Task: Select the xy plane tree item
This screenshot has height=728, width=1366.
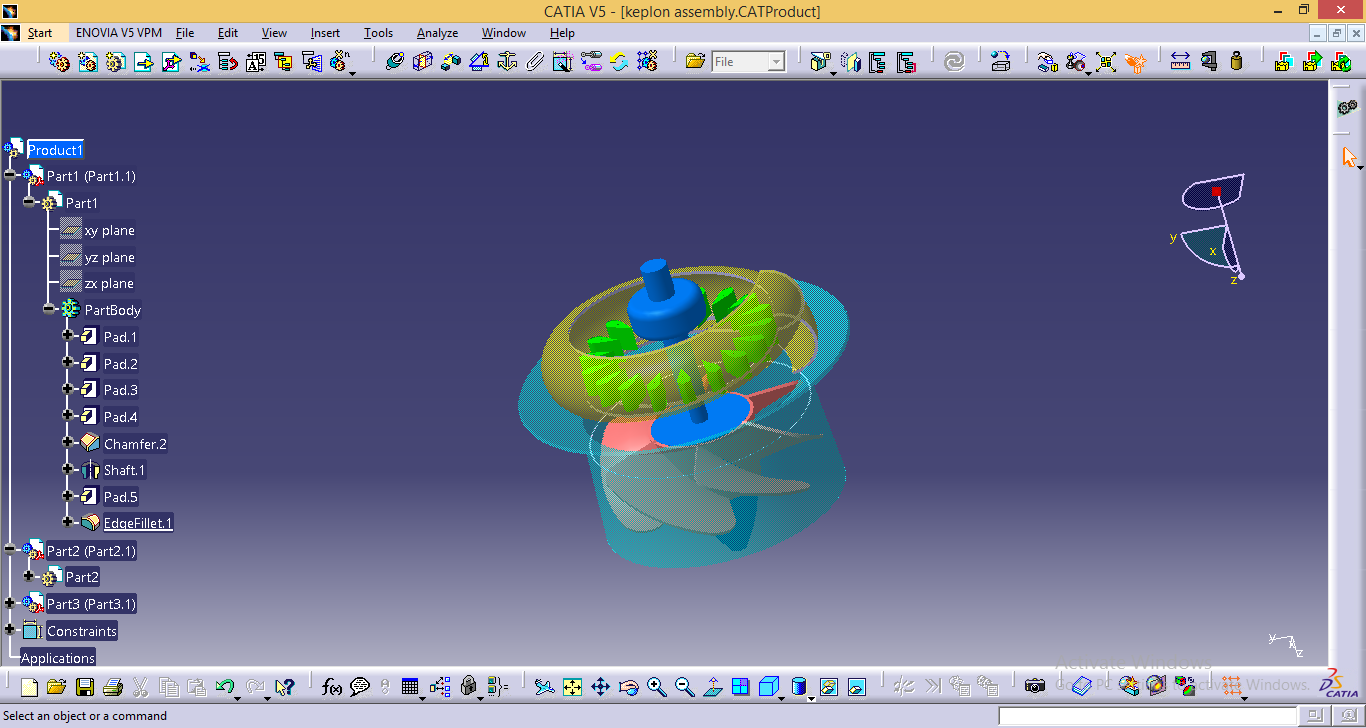Action: [x=109, y=230]
